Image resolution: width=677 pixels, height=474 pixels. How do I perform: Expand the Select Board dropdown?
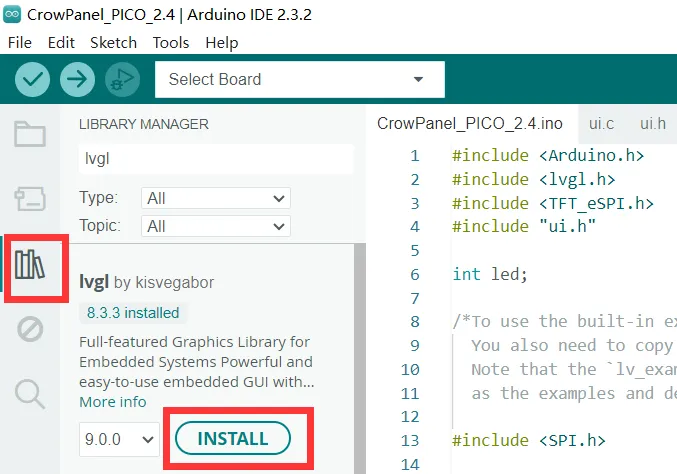299,80
